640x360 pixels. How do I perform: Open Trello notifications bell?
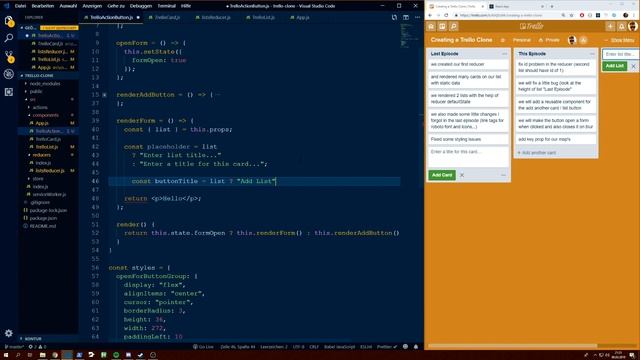[622, 27]
